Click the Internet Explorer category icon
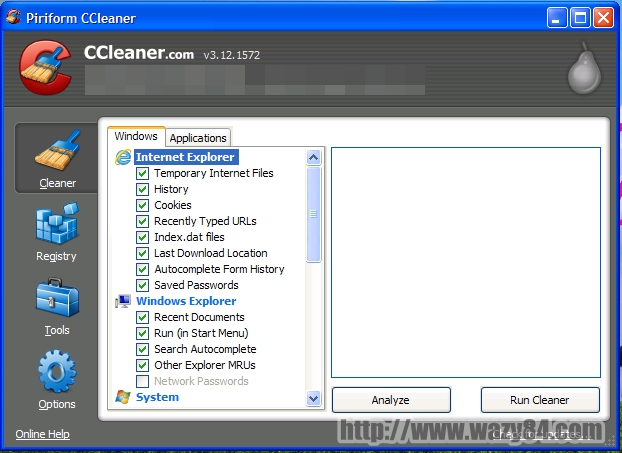This screenshot has height=453, width=622. (x=123, y=157)
